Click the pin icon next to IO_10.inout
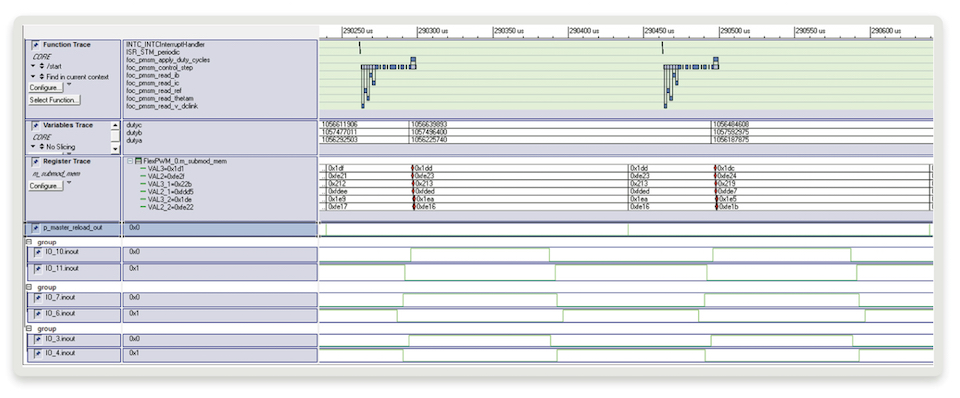The image size is (960, 398). pyautogui.click(x=38, y=252)
